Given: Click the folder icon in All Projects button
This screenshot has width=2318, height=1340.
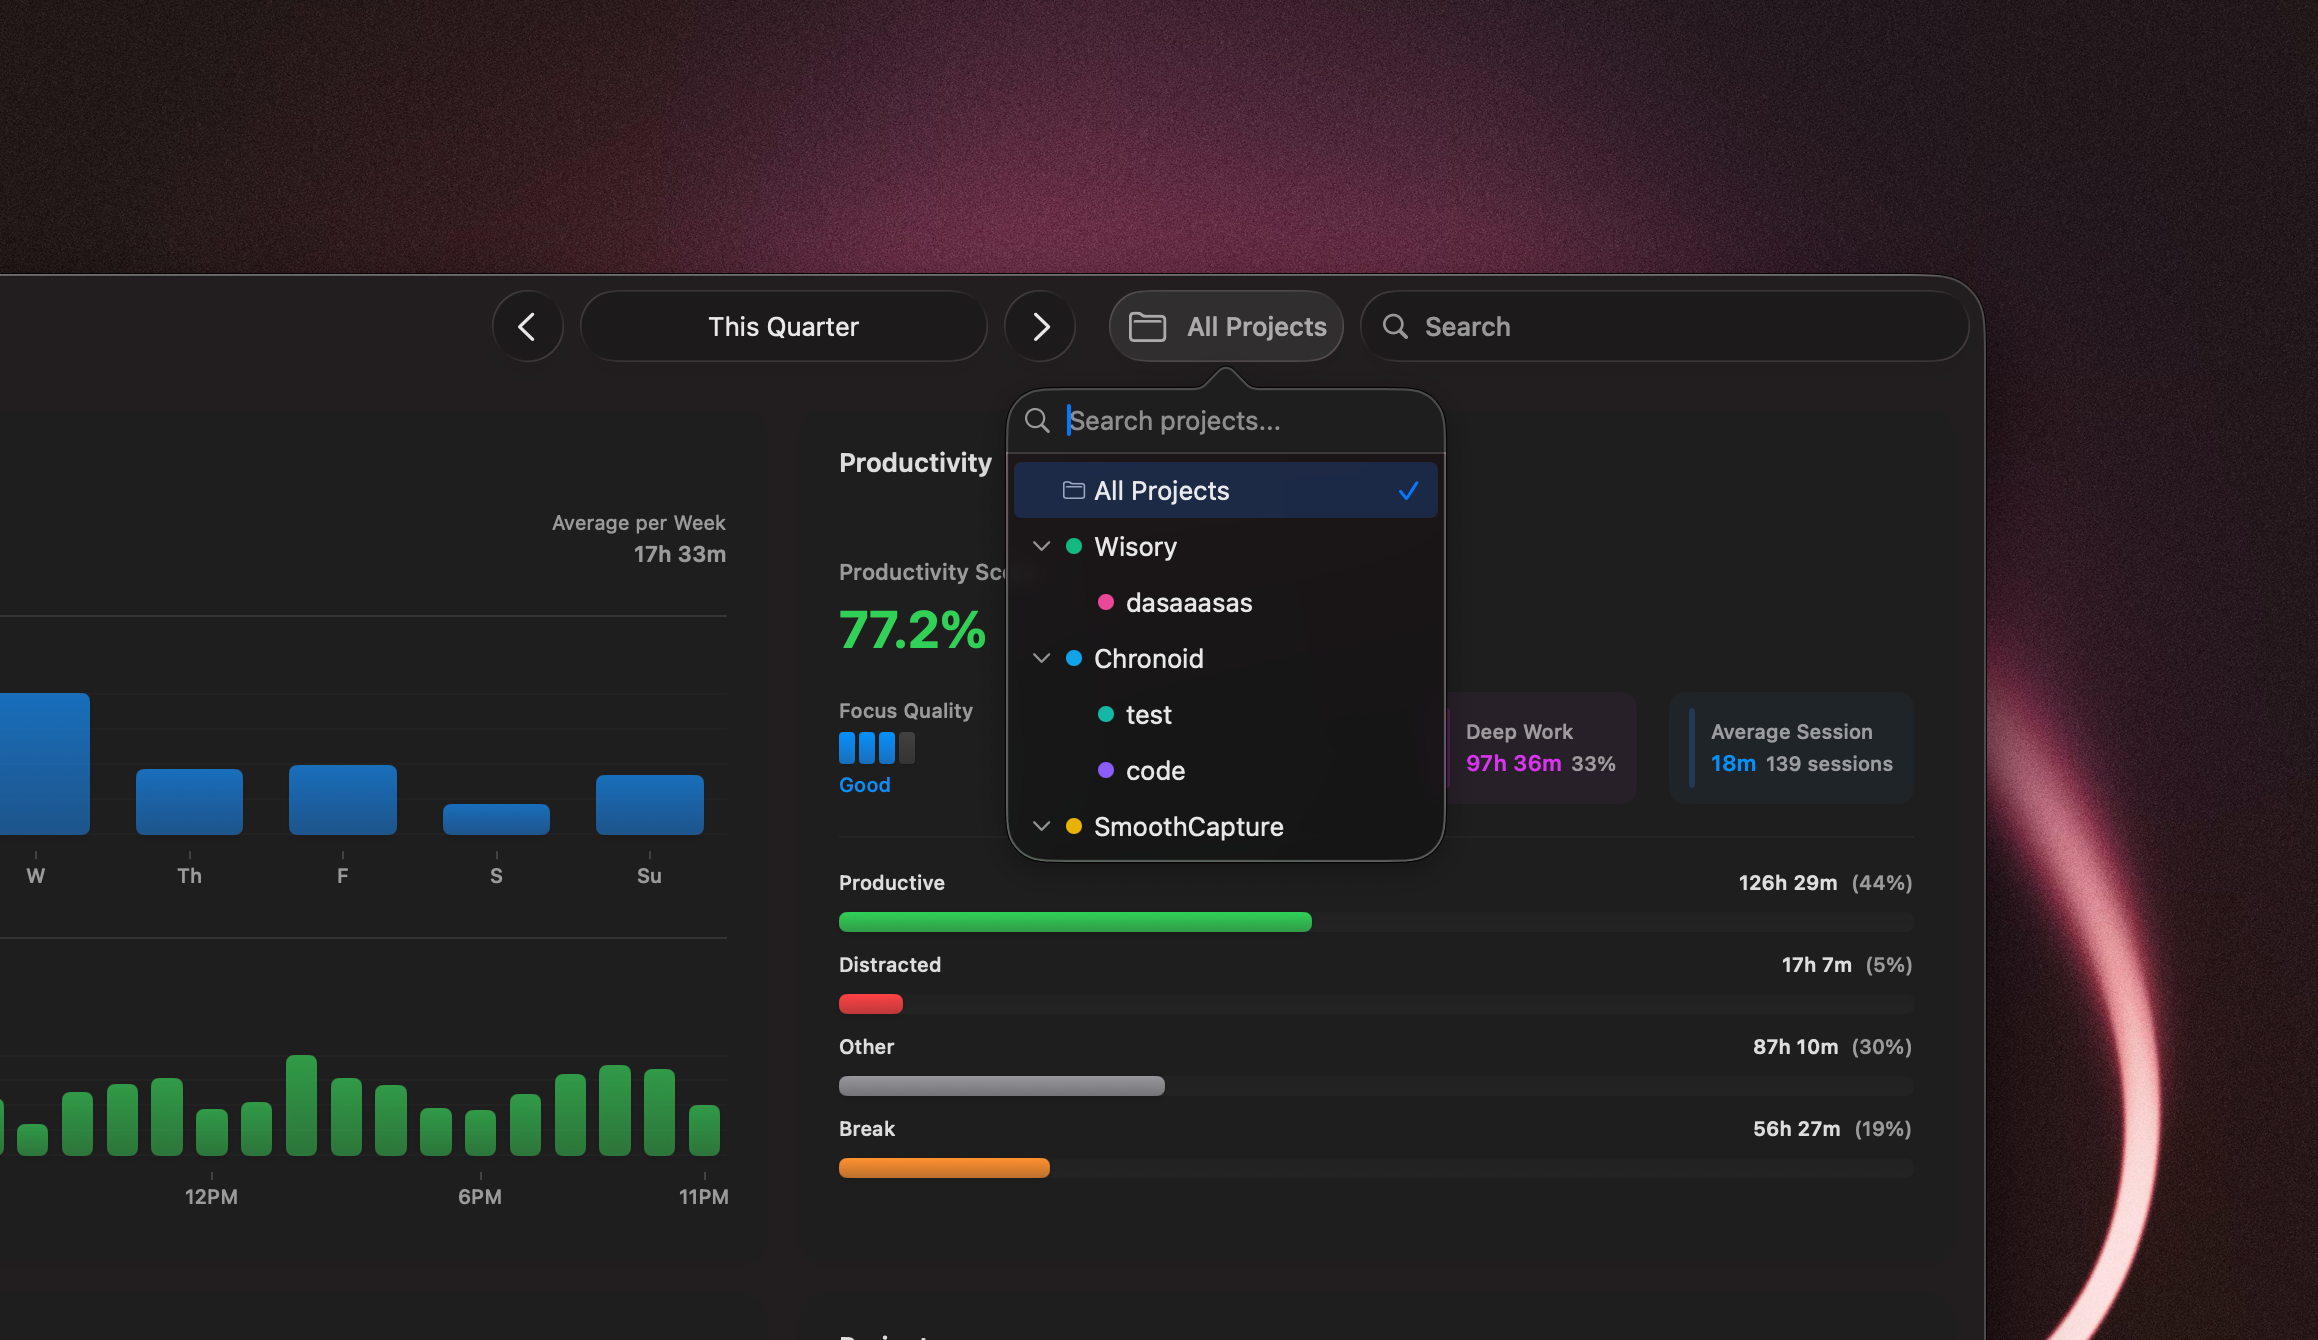Looking at the screenshot, I should click(1147, 327).
